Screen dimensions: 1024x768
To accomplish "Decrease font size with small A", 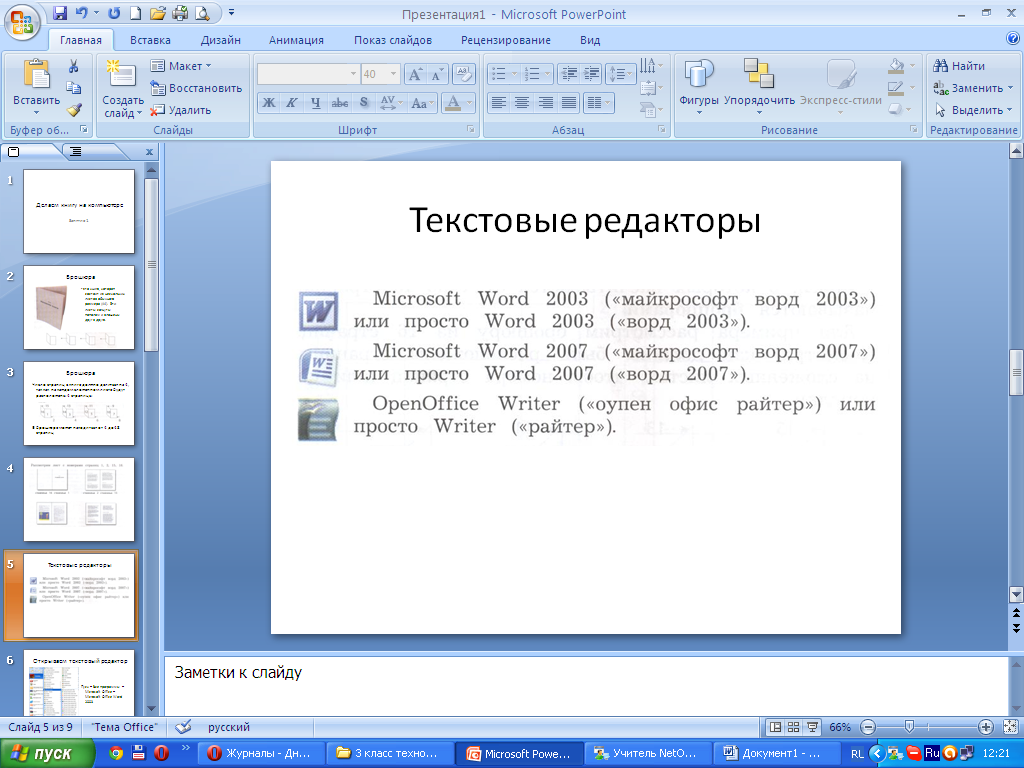I will (x=436, y=74).
